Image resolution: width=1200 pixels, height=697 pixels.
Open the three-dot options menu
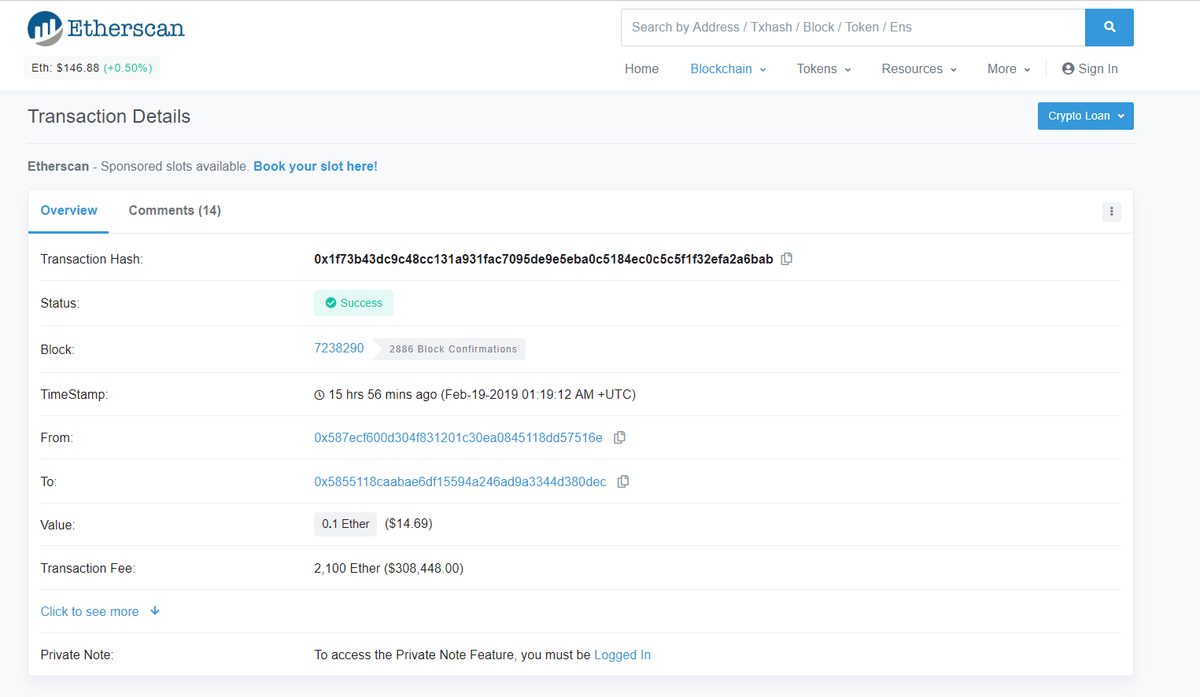point(1111,211)
